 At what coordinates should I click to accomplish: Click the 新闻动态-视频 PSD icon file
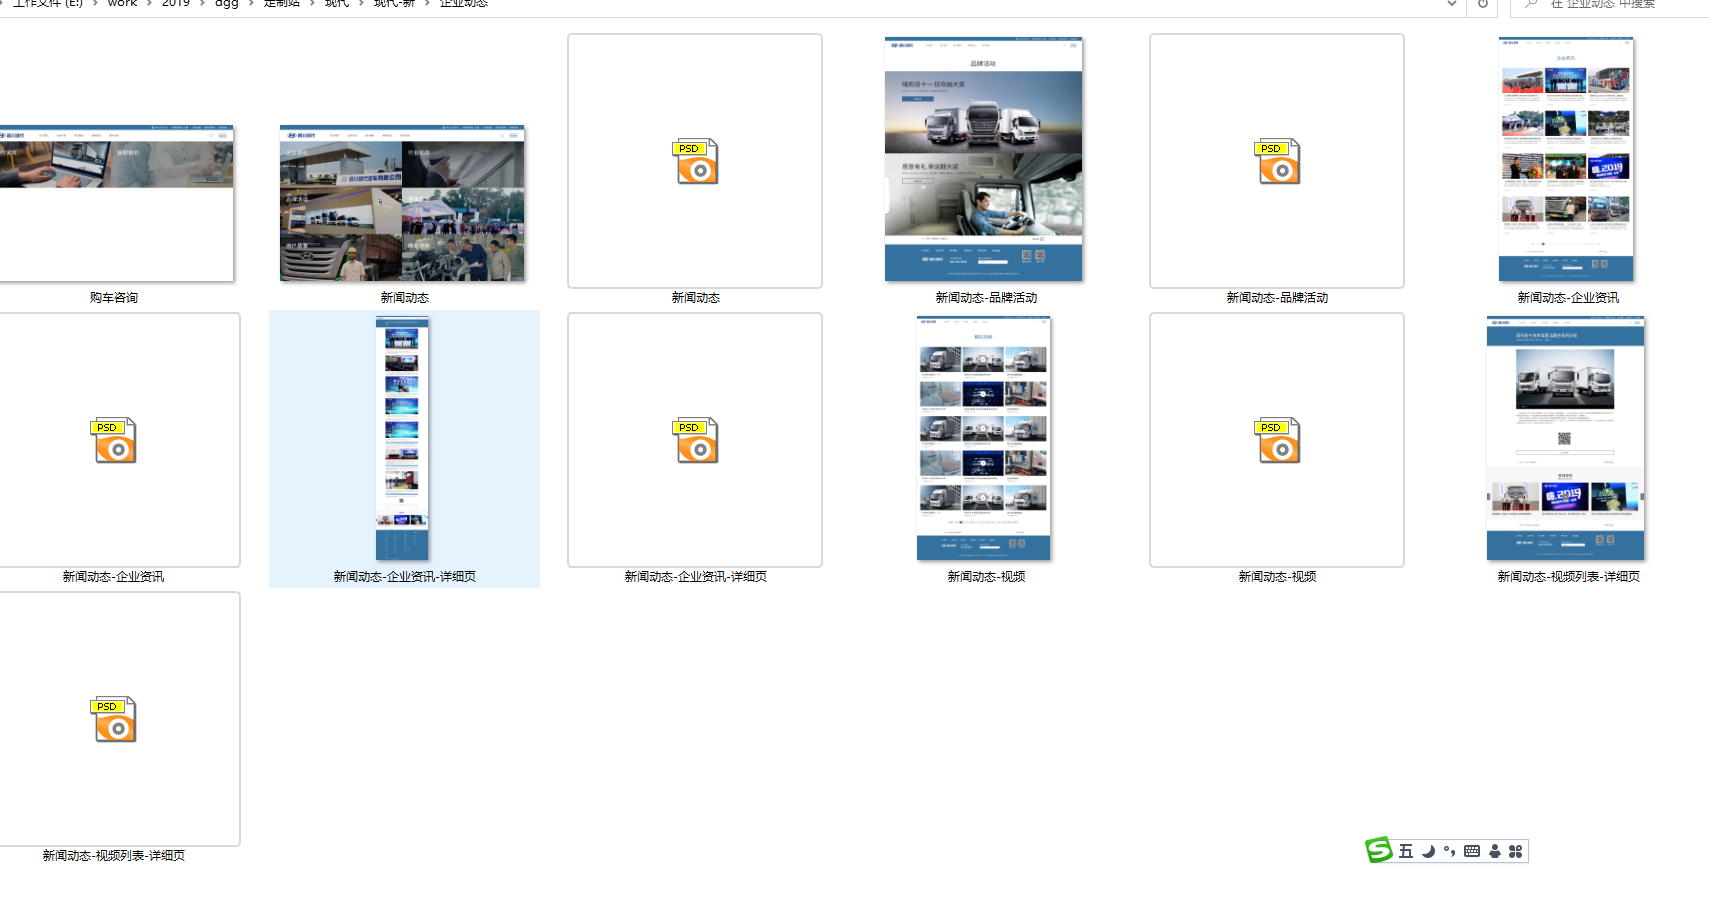[x=1277, y=440]
